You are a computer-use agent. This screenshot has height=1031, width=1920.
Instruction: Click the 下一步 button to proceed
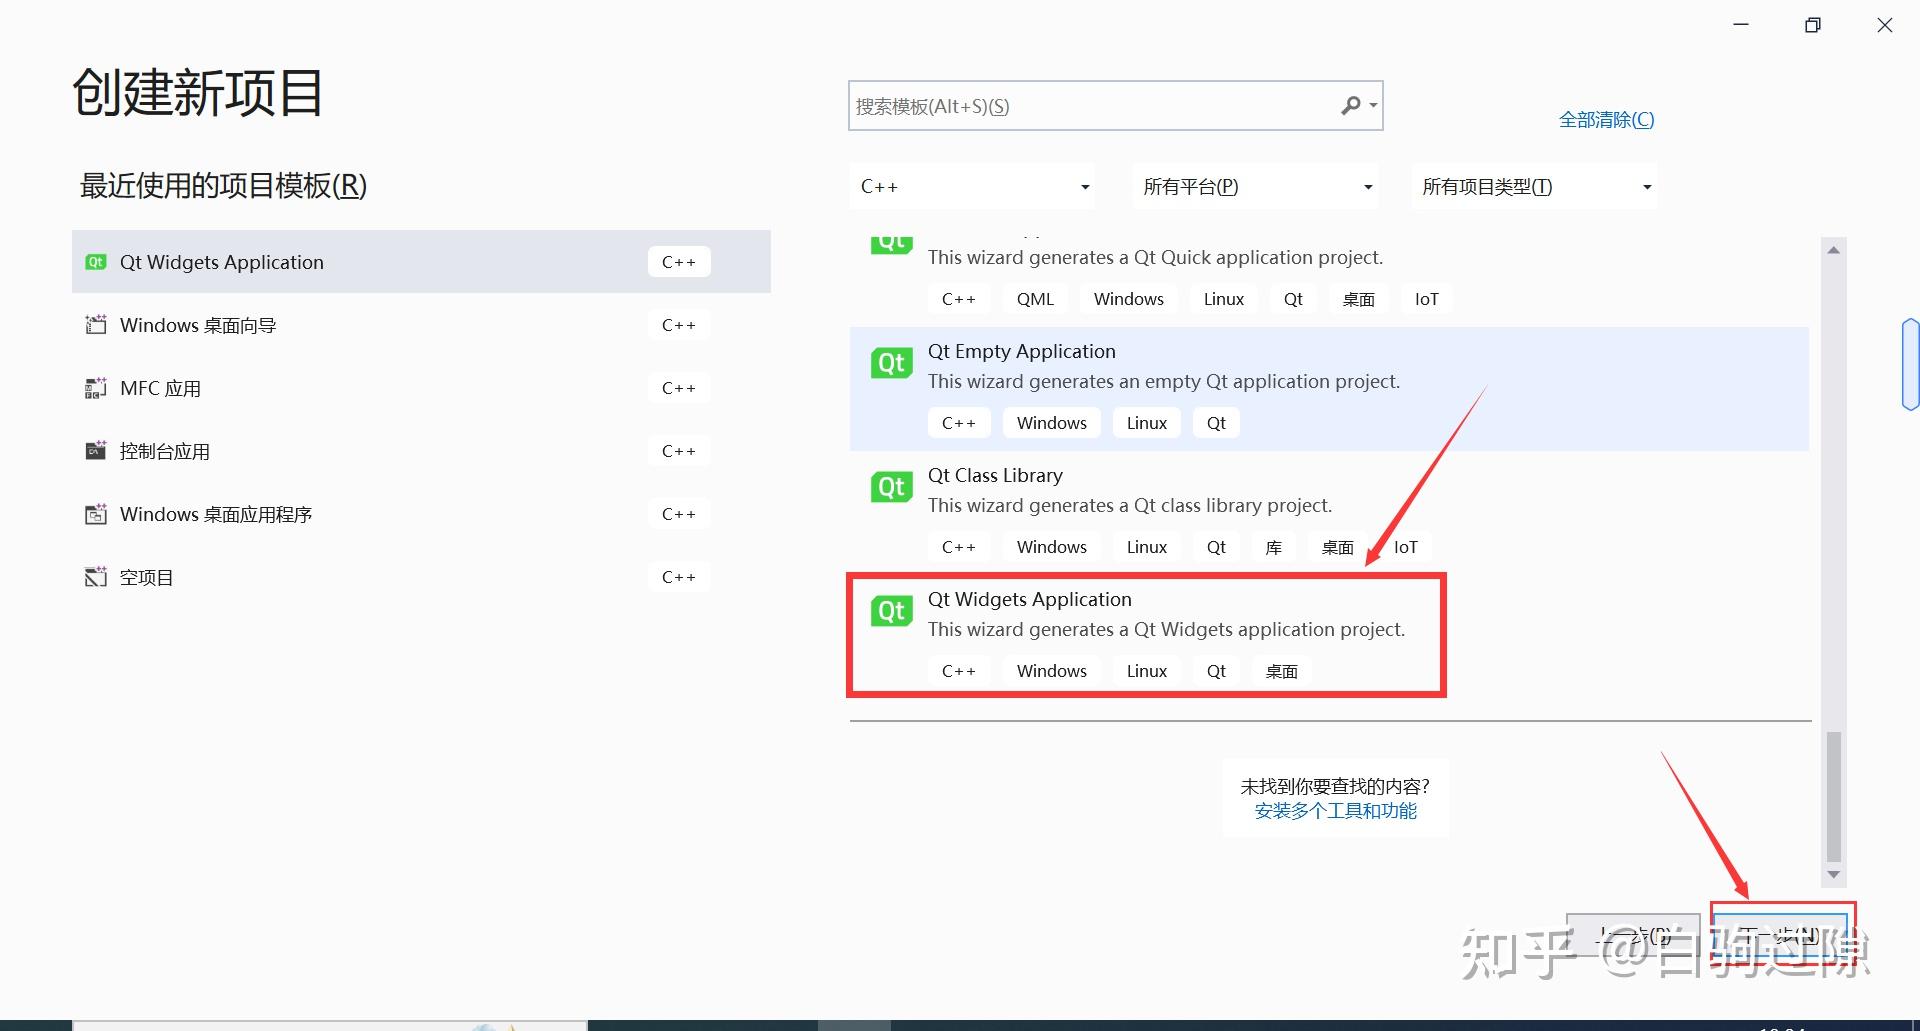[1781, 934]
